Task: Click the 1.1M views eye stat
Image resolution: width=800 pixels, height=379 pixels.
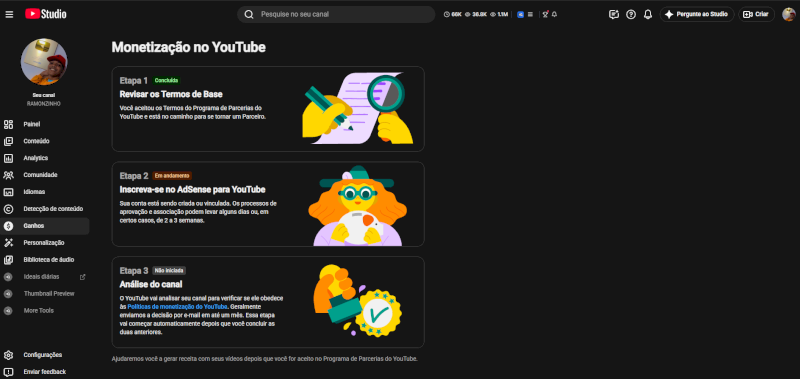Action: pos(499,14)
